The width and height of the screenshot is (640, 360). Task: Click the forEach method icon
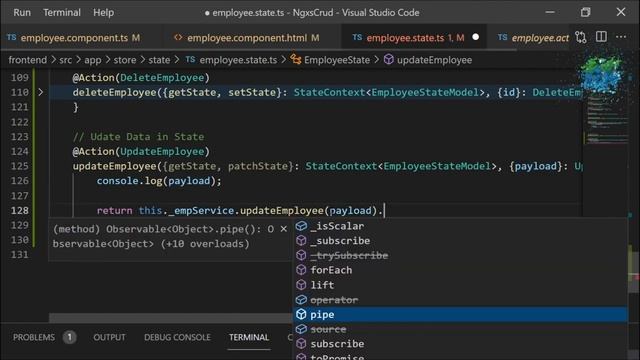(301, 270)
